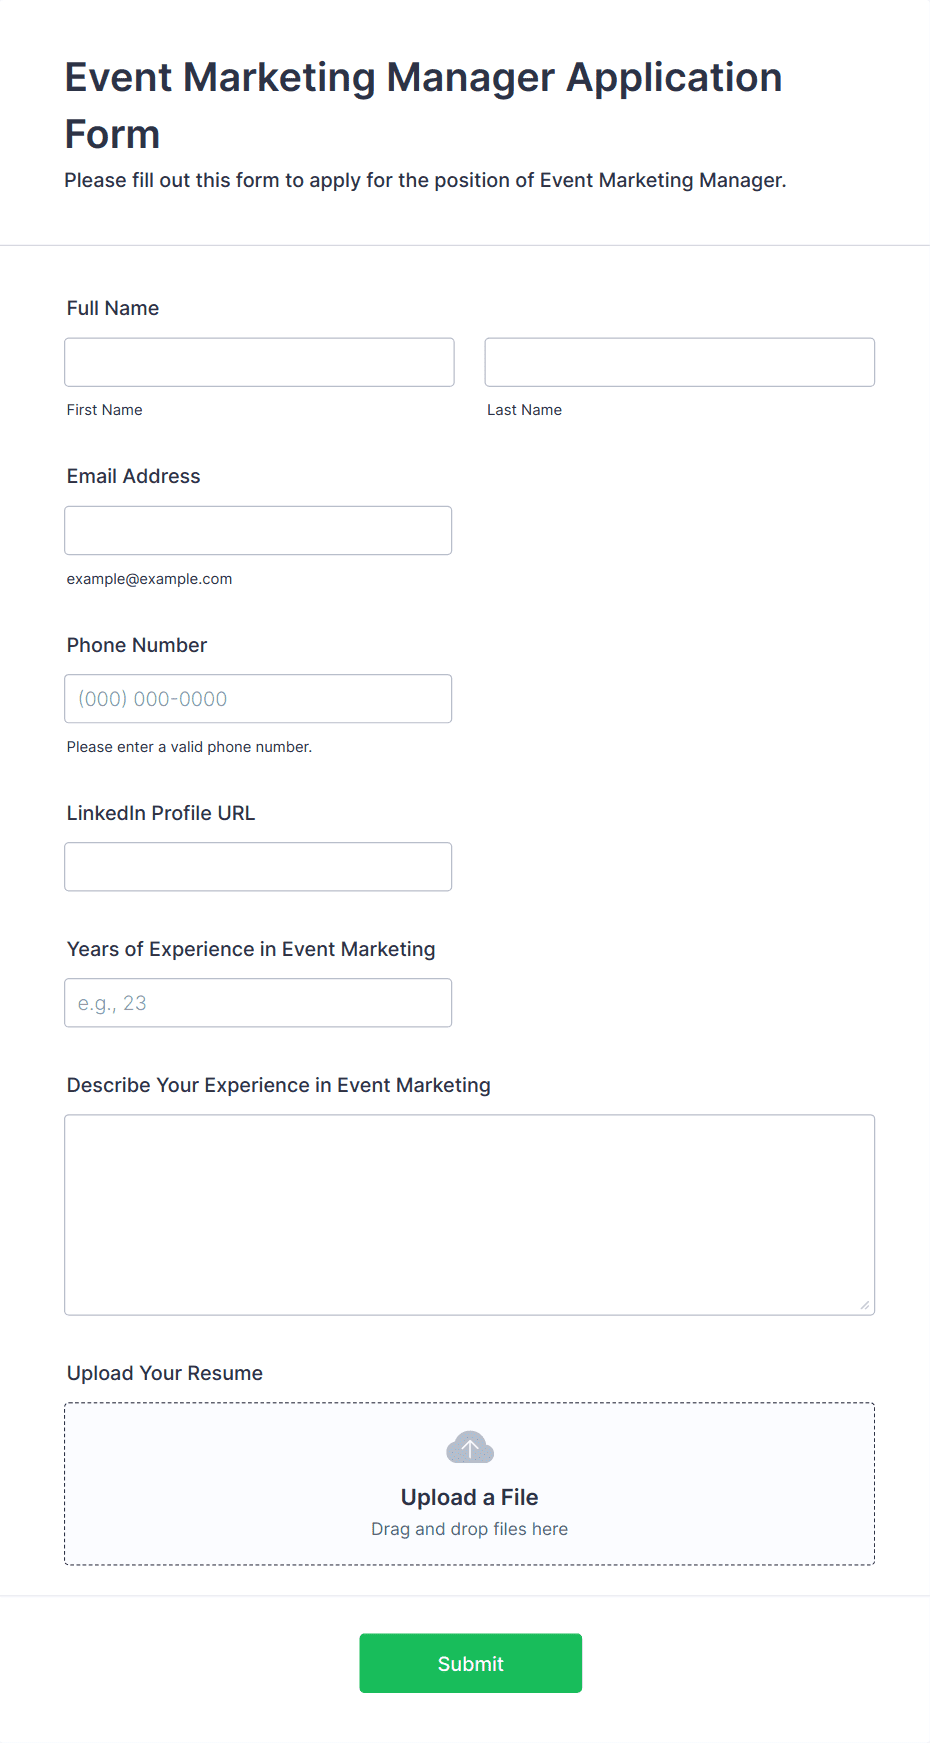Submit the application form
Screen dimensions: 930x1743
pyautogui.click(x=471, y=1663)
